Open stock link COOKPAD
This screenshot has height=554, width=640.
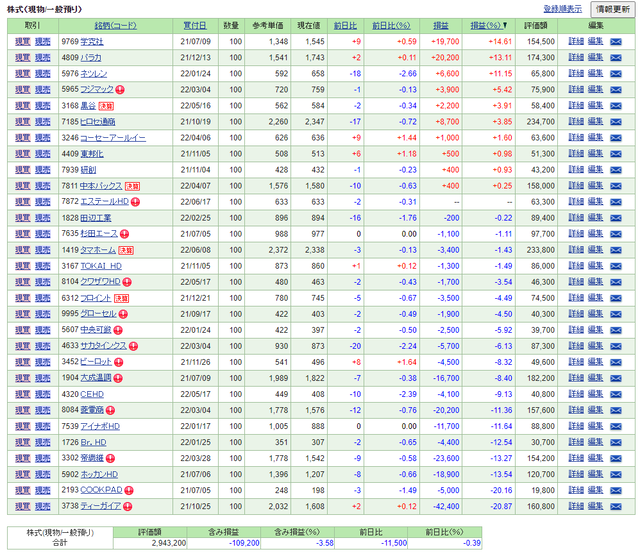101,490
